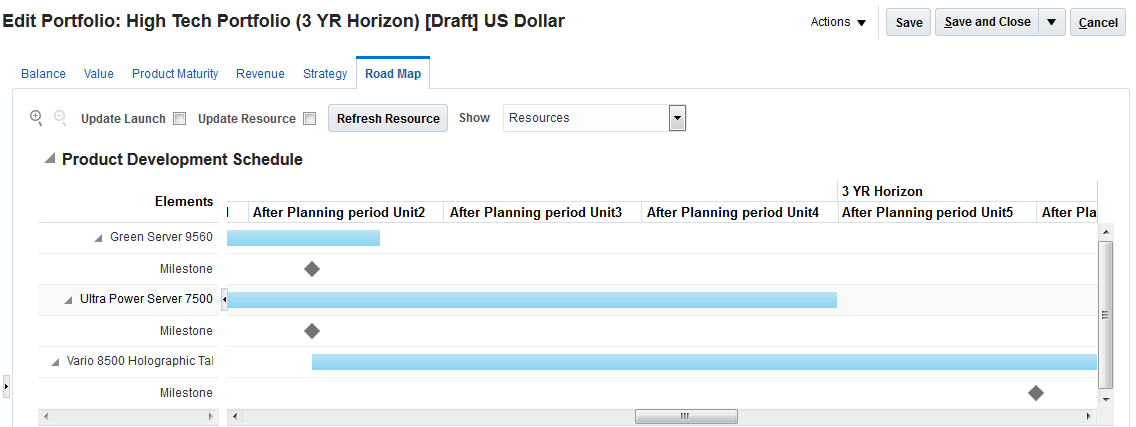
Task: Click the Ultra Power Server bar overflow arrow
Action: [x=224, y=299]
